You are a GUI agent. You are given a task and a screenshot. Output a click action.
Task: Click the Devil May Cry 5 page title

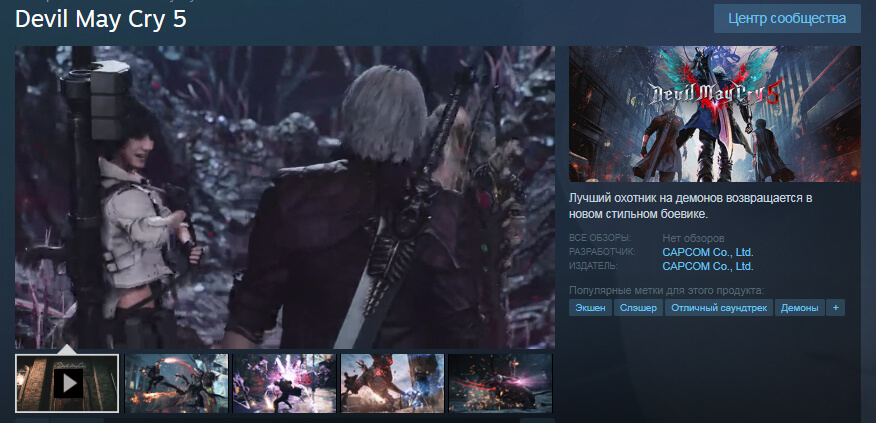click(101, 20)
